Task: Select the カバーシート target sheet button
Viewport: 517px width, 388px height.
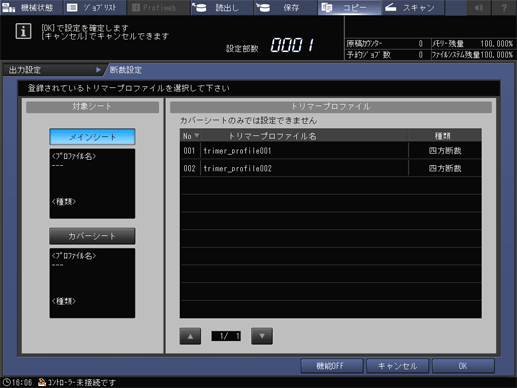Action: tap(92, 236)
